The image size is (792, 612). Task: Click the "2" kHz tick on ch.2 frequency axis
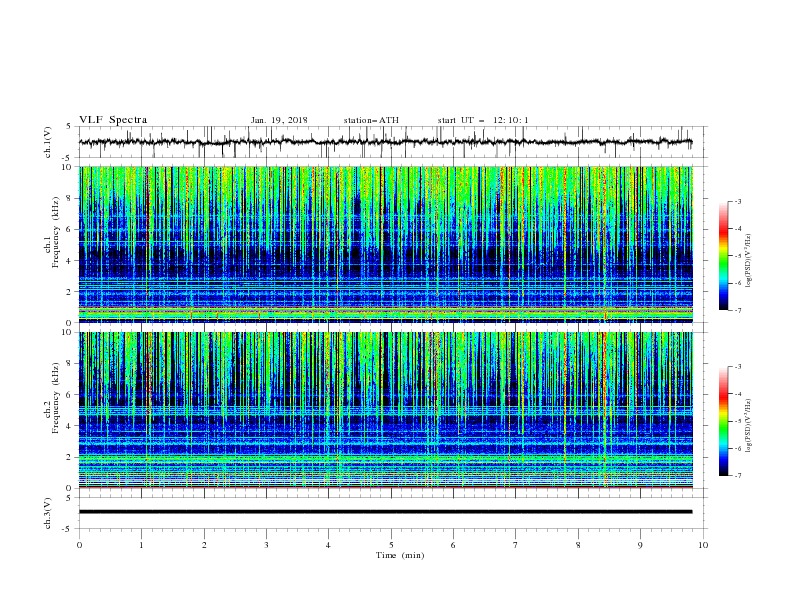point(70,457)
